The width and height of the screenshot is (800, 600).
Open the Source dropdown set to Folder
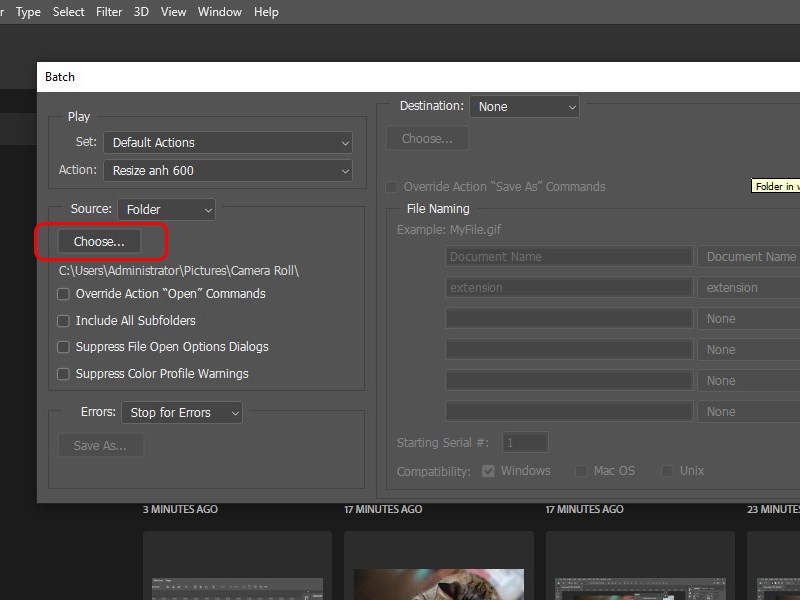point(166,210)
